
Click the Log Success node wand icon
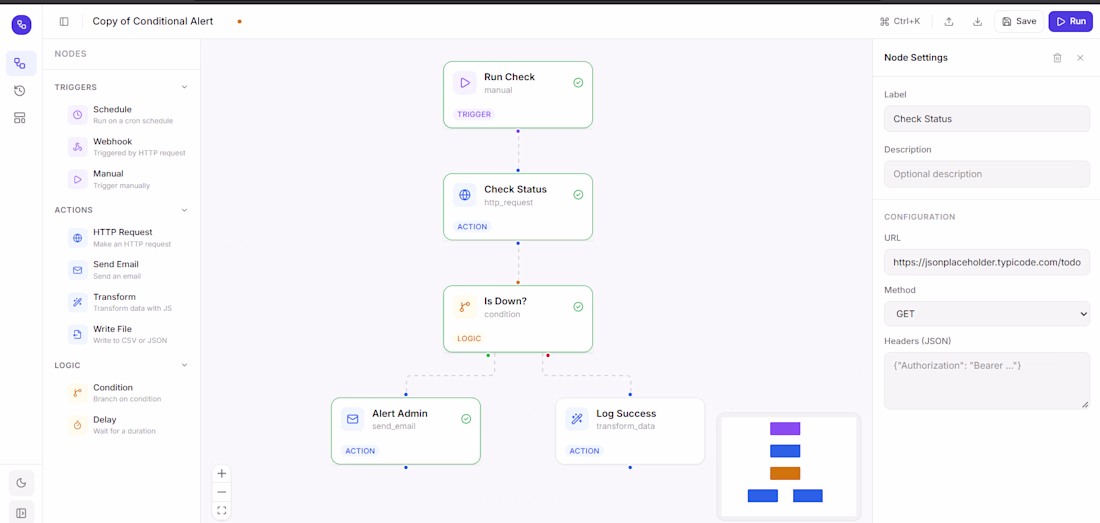577,419
